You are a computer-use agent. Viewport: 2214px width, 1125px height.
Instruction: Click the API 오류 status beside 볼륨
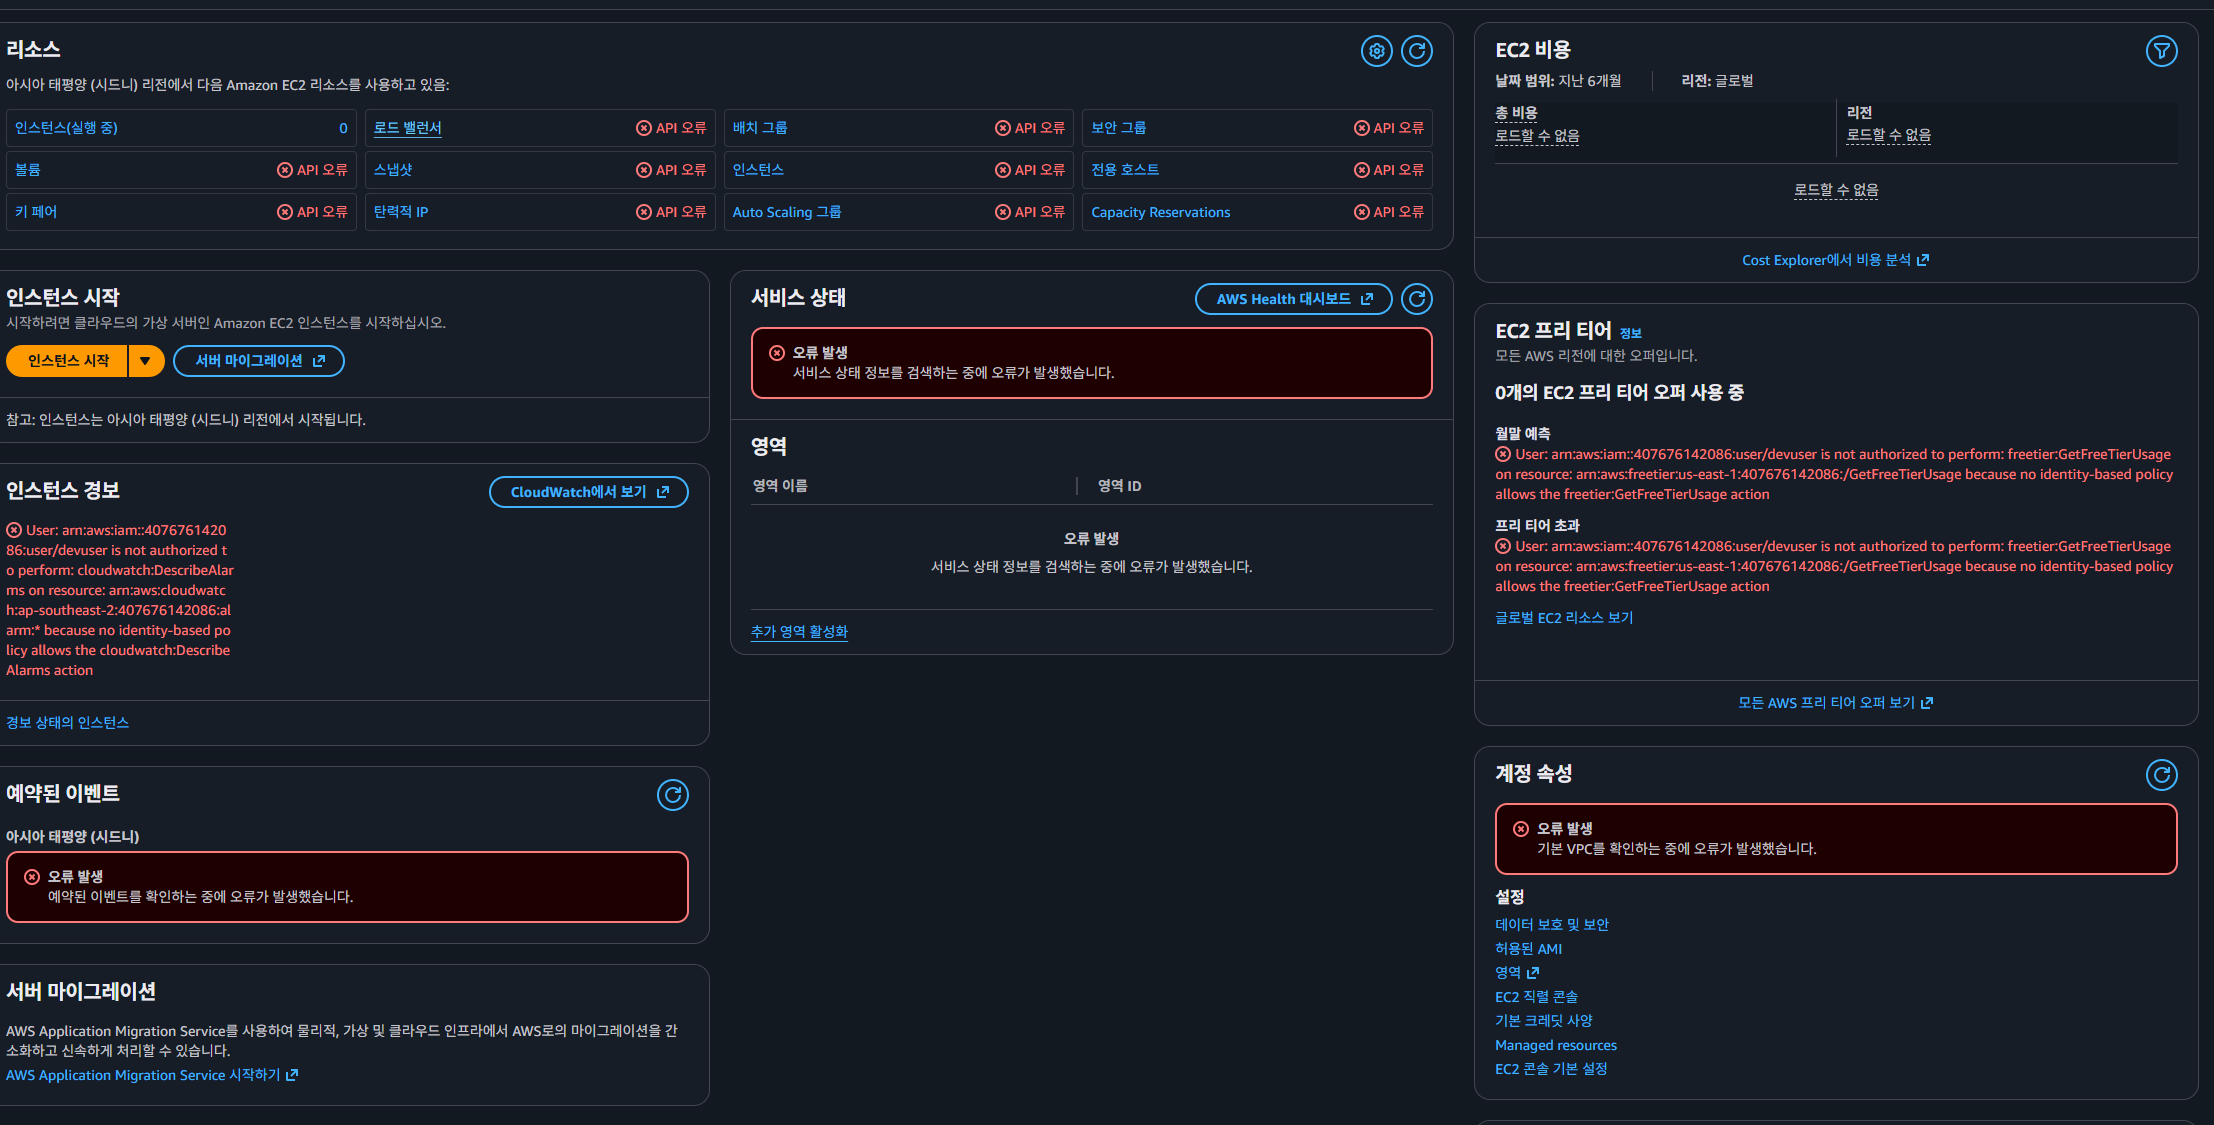point(312,170)
